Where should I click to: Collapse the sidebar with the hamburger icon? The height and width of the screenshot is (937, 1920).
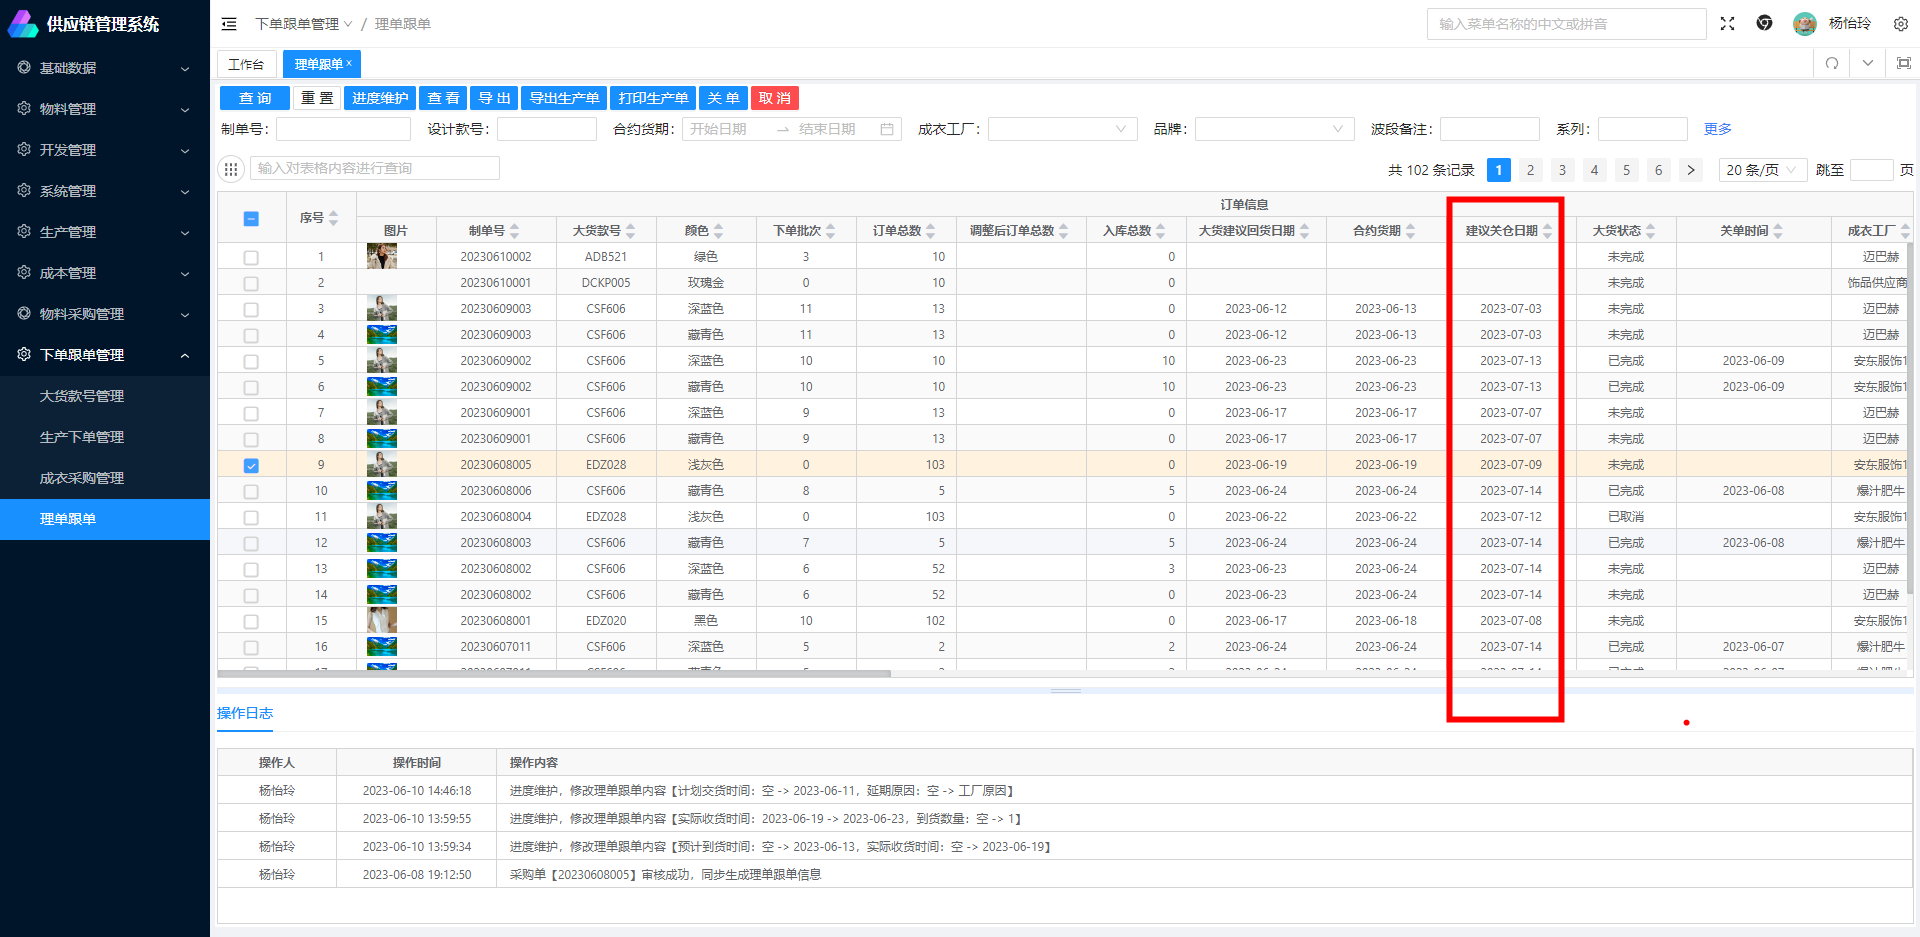[229, 24]
